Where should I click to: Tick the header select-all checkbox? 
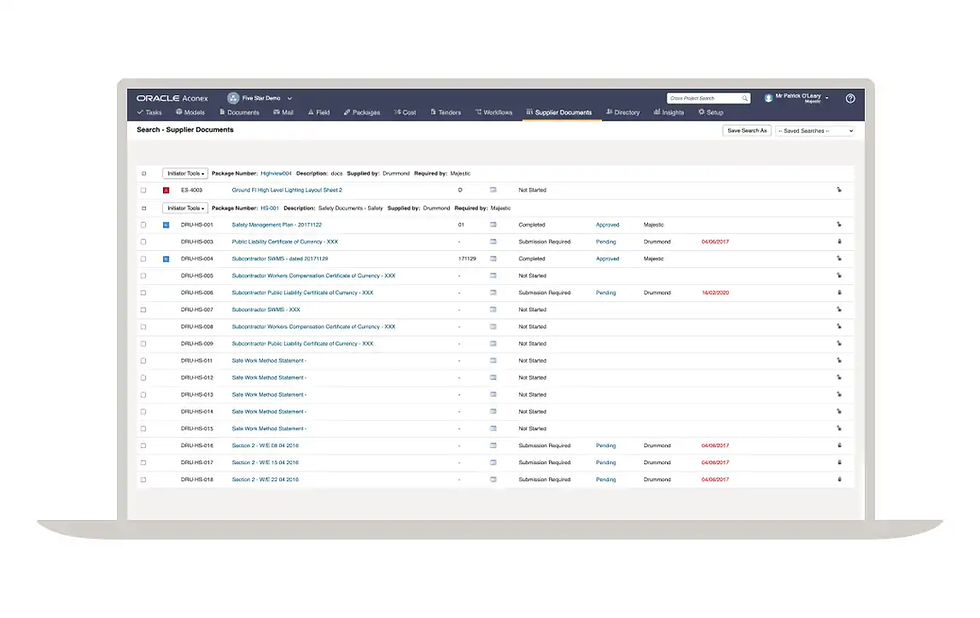pos(144,172)
